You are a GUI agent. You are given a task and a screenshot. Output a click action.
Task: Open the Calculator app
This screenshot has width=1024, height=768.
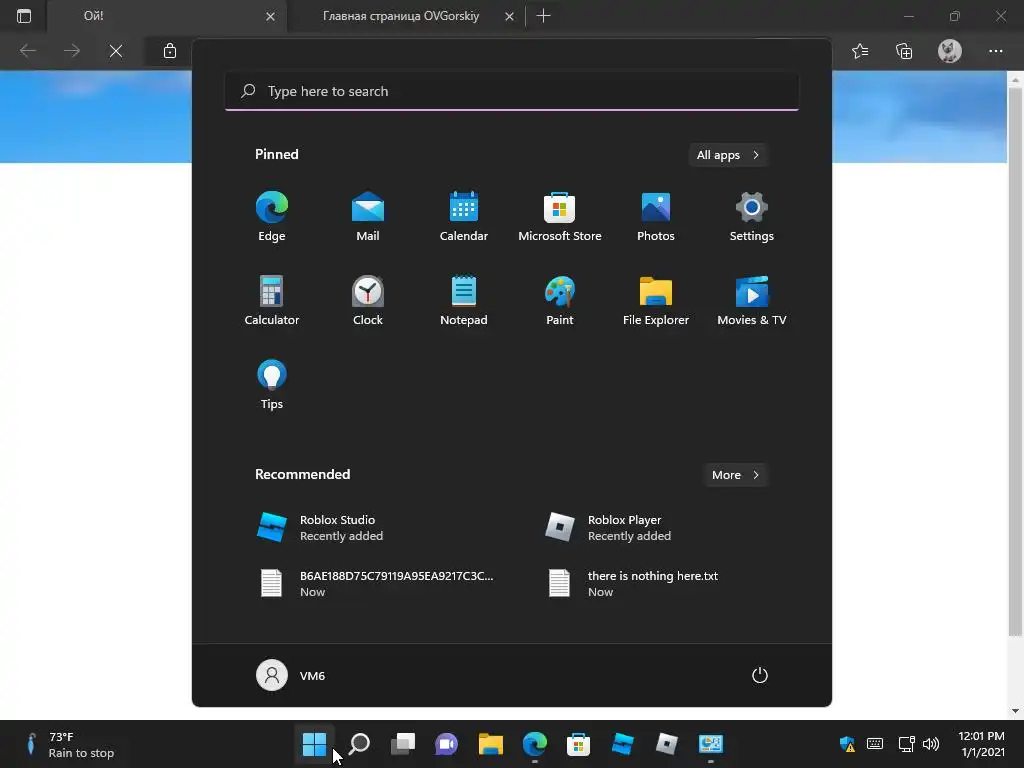coord(272,300)
